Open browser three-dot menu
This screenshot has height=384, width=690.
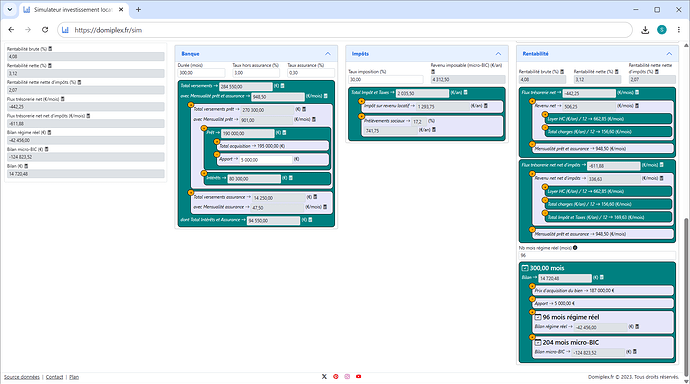click(x=679, y=30)
